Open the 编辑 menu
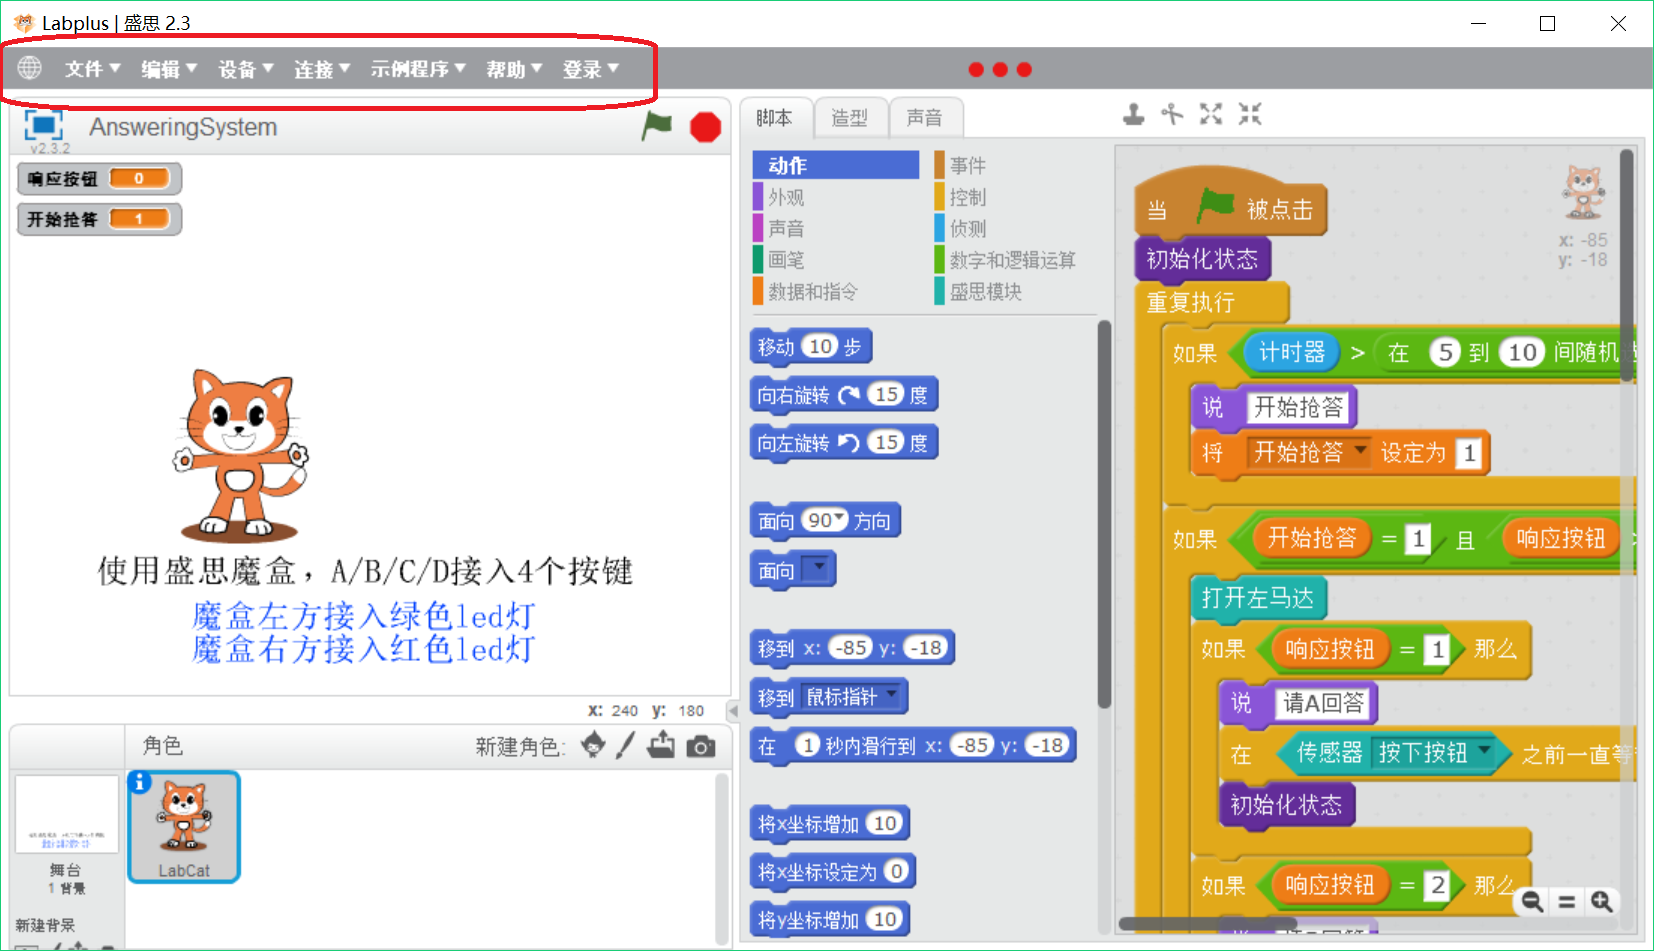Image resolution: width=1654 pixels, height=951 pixels. [x=169, y=69]
